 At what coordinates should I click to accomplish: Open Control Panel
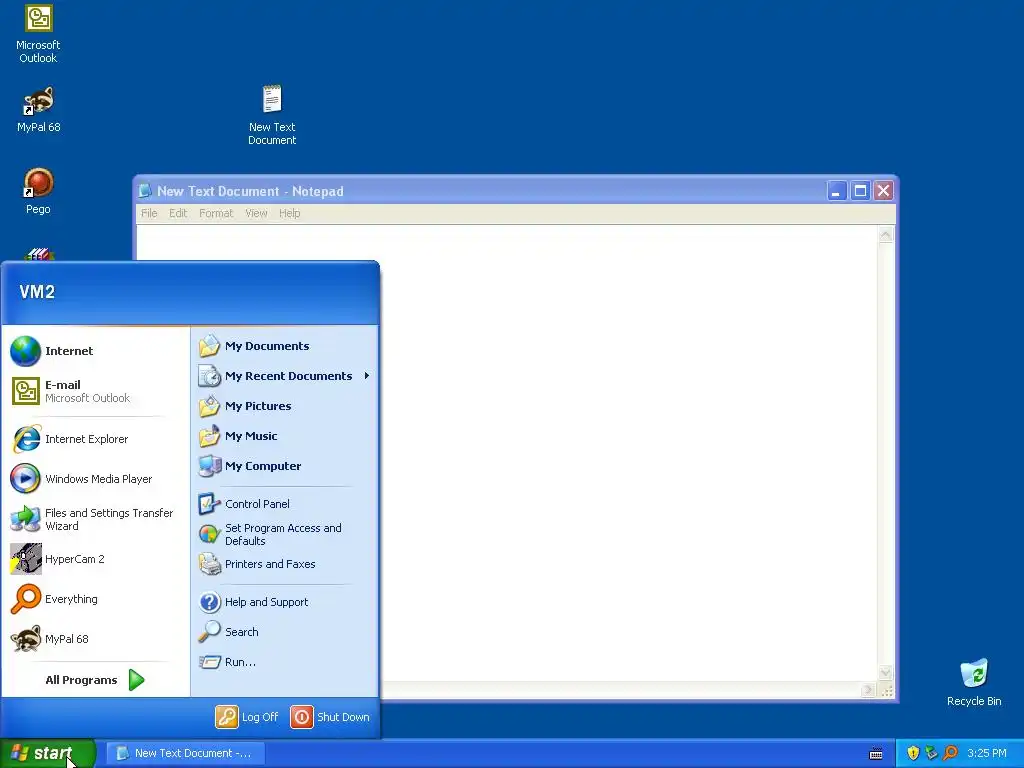[x=285, y=504]
